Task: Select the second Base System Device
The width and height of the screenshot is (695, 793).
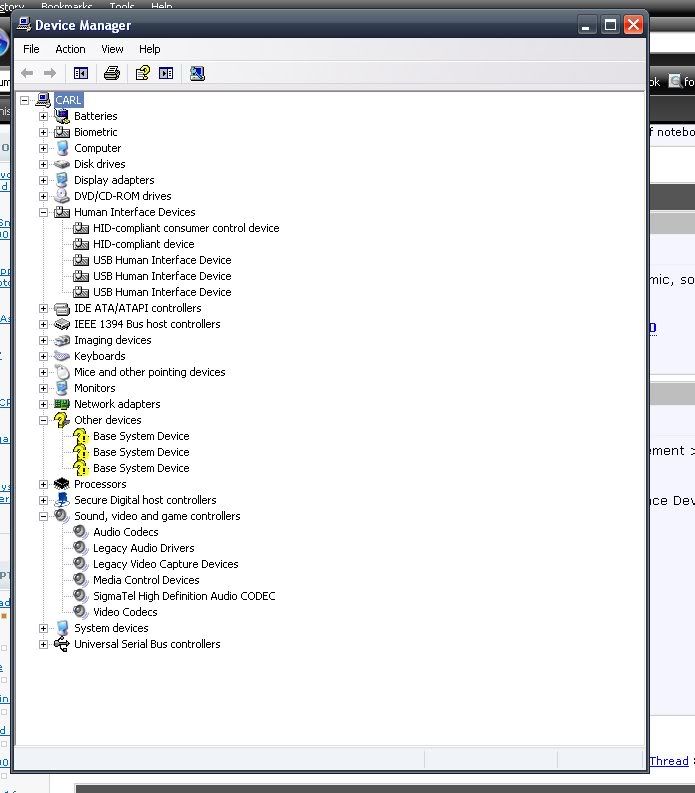Action: pyautogui.click(x=141, y=452)
